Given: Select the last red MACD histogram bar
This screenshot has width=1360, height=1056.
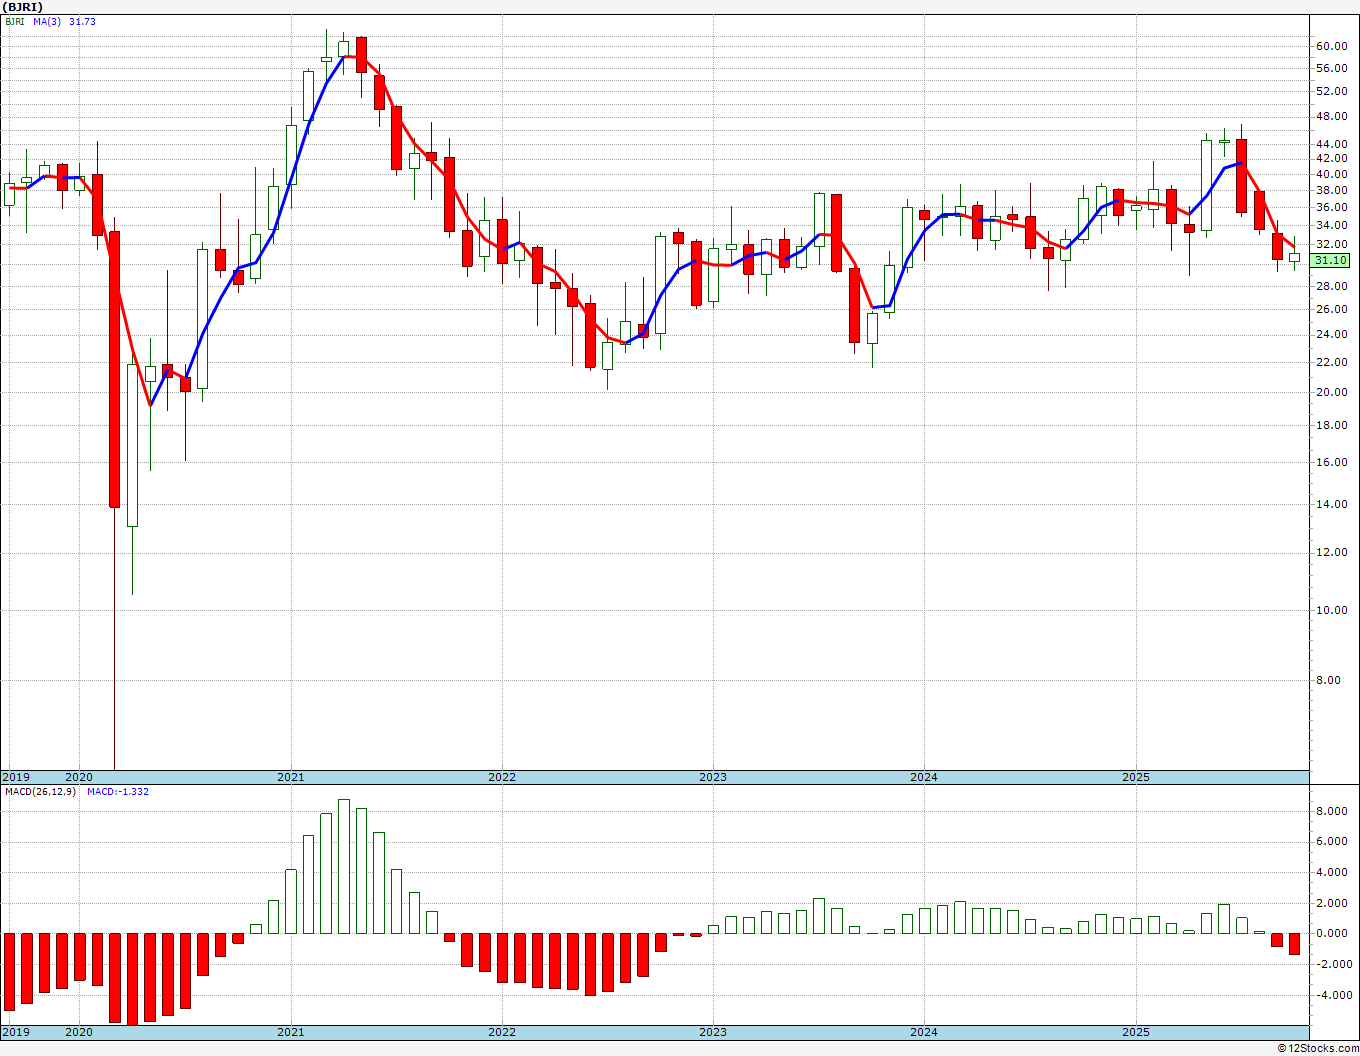Looking at the screenshot, I should (x=1294, y=943).
